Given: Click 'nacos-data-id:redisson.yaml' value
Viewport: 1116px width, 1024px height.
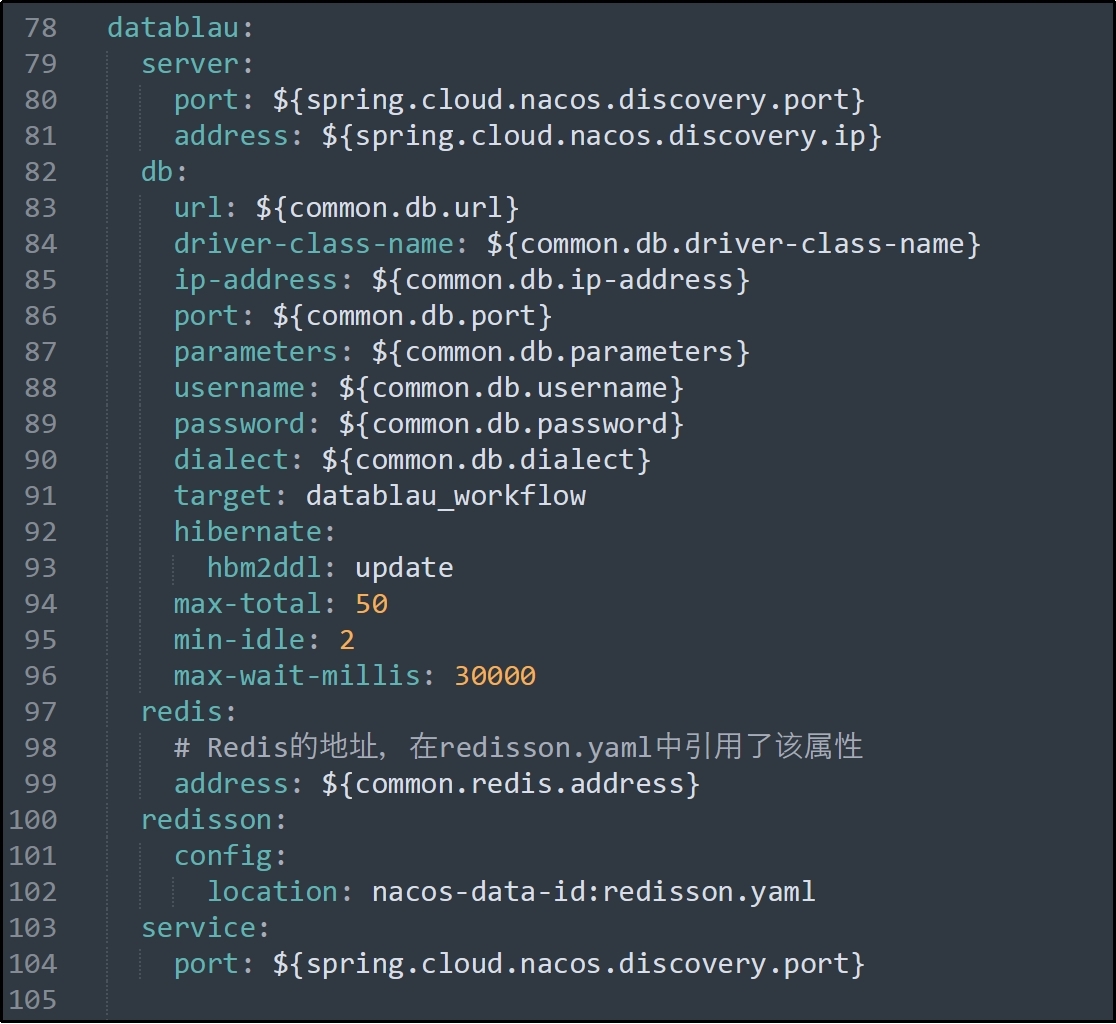Looking at the screenshot, I should point(594,892).
